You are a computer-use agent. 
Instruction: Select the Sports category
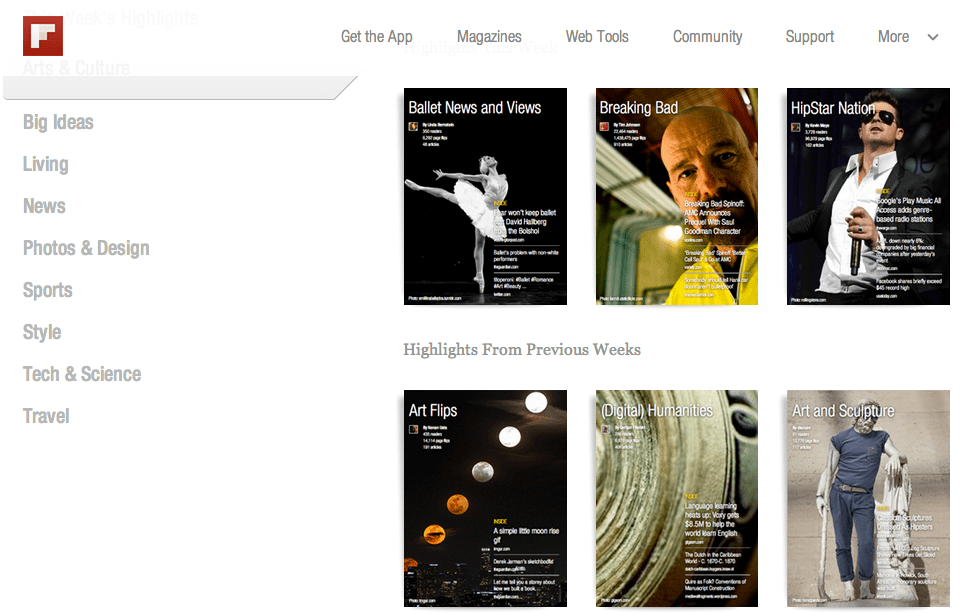[48, 291]
